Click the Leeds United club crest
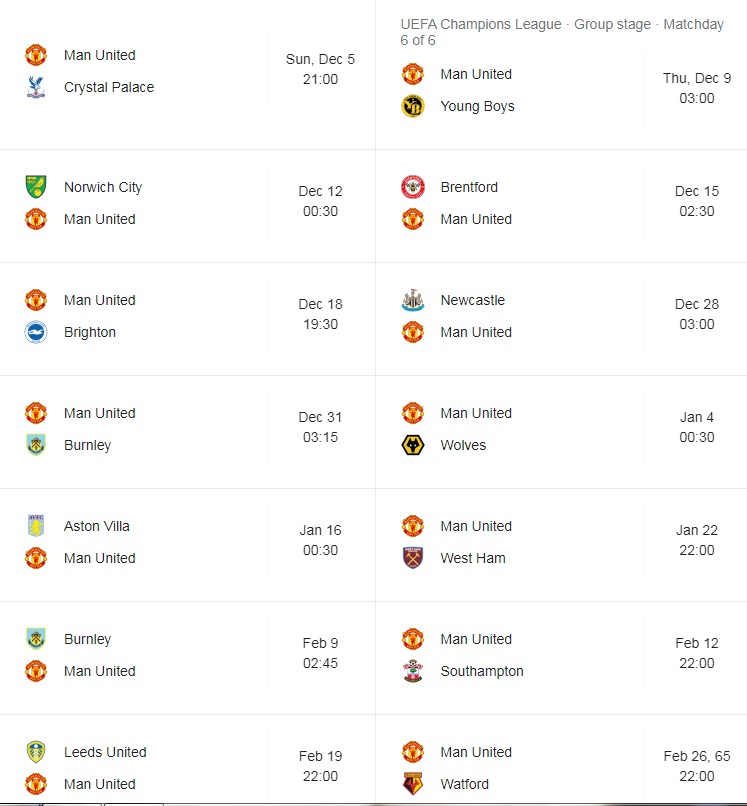Screen dimensions: 747x806 (x=36, y=752)
